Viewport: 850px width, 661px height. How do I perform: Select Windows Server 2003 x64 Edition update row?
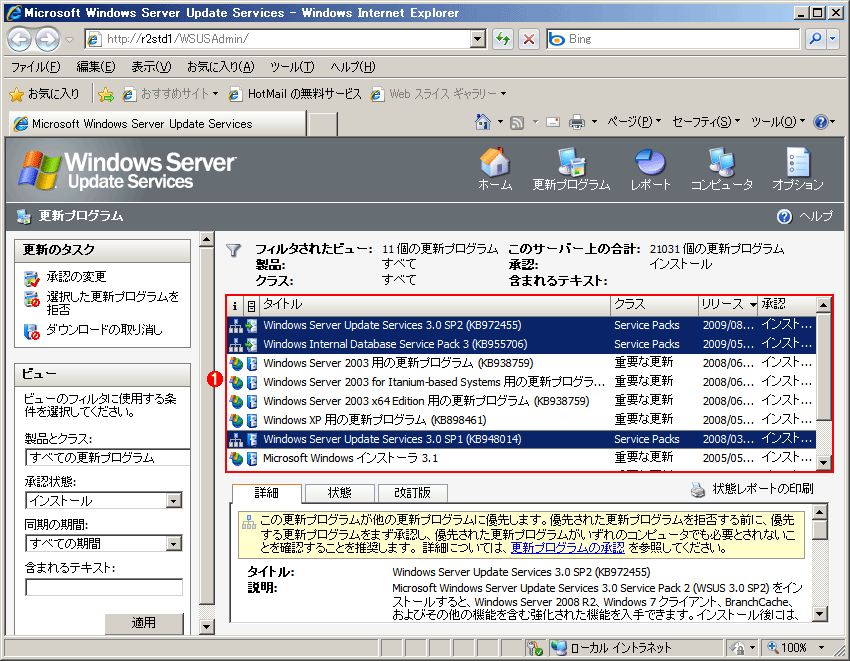[521, 401]
